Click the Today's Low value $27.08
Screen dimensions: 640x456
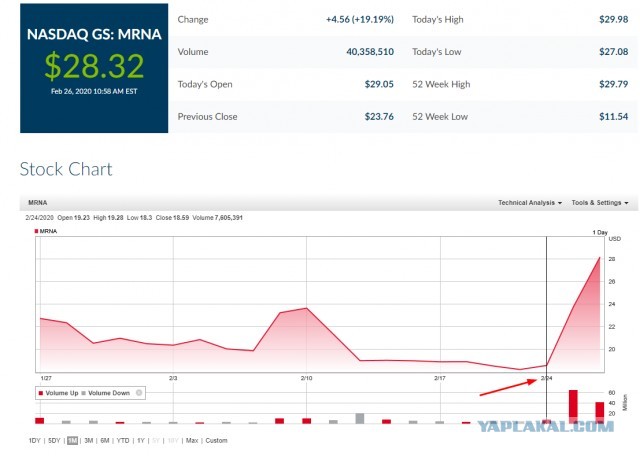coord(613,51)
